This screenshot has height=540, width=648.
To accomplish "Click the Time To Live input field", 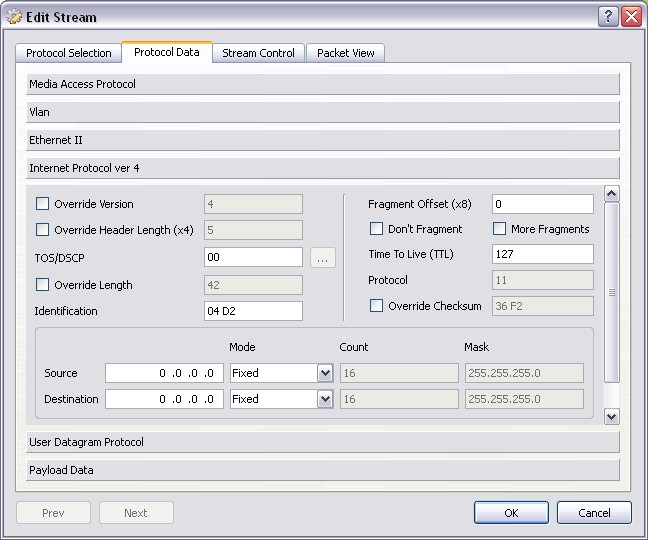I will click(x=542, y=254).
